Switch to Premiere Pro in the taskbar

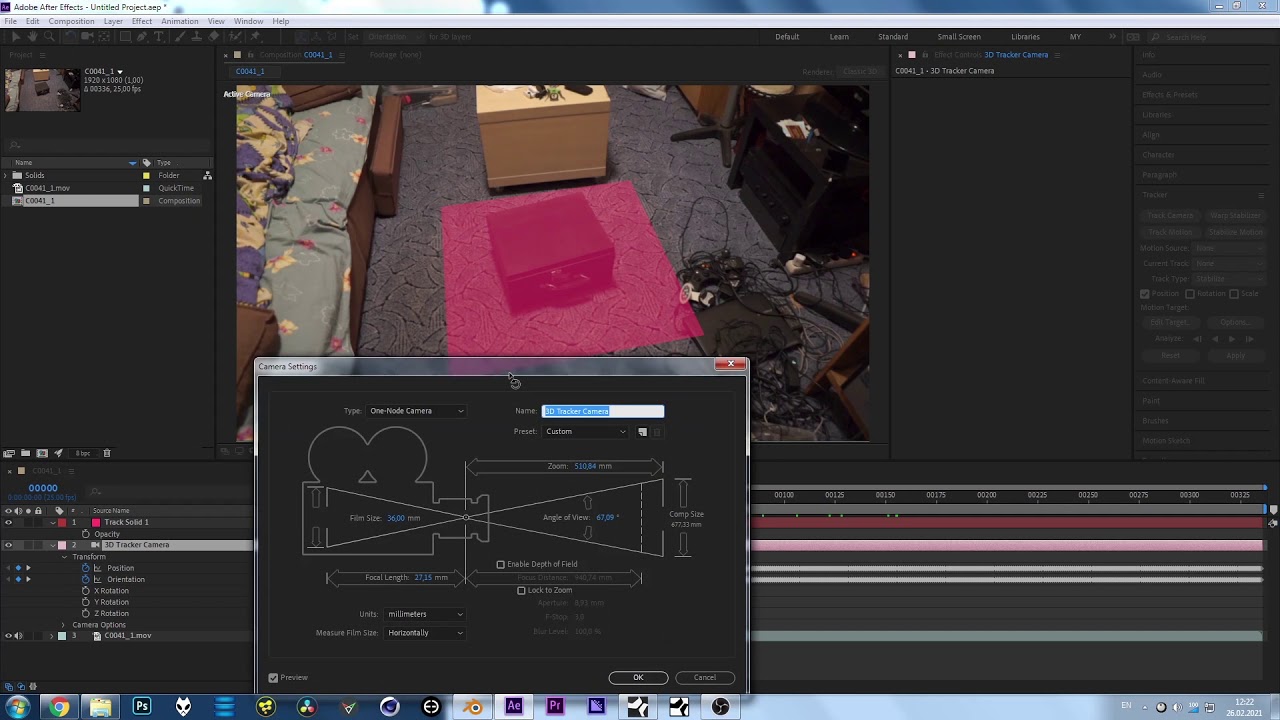tap(555, 707)
